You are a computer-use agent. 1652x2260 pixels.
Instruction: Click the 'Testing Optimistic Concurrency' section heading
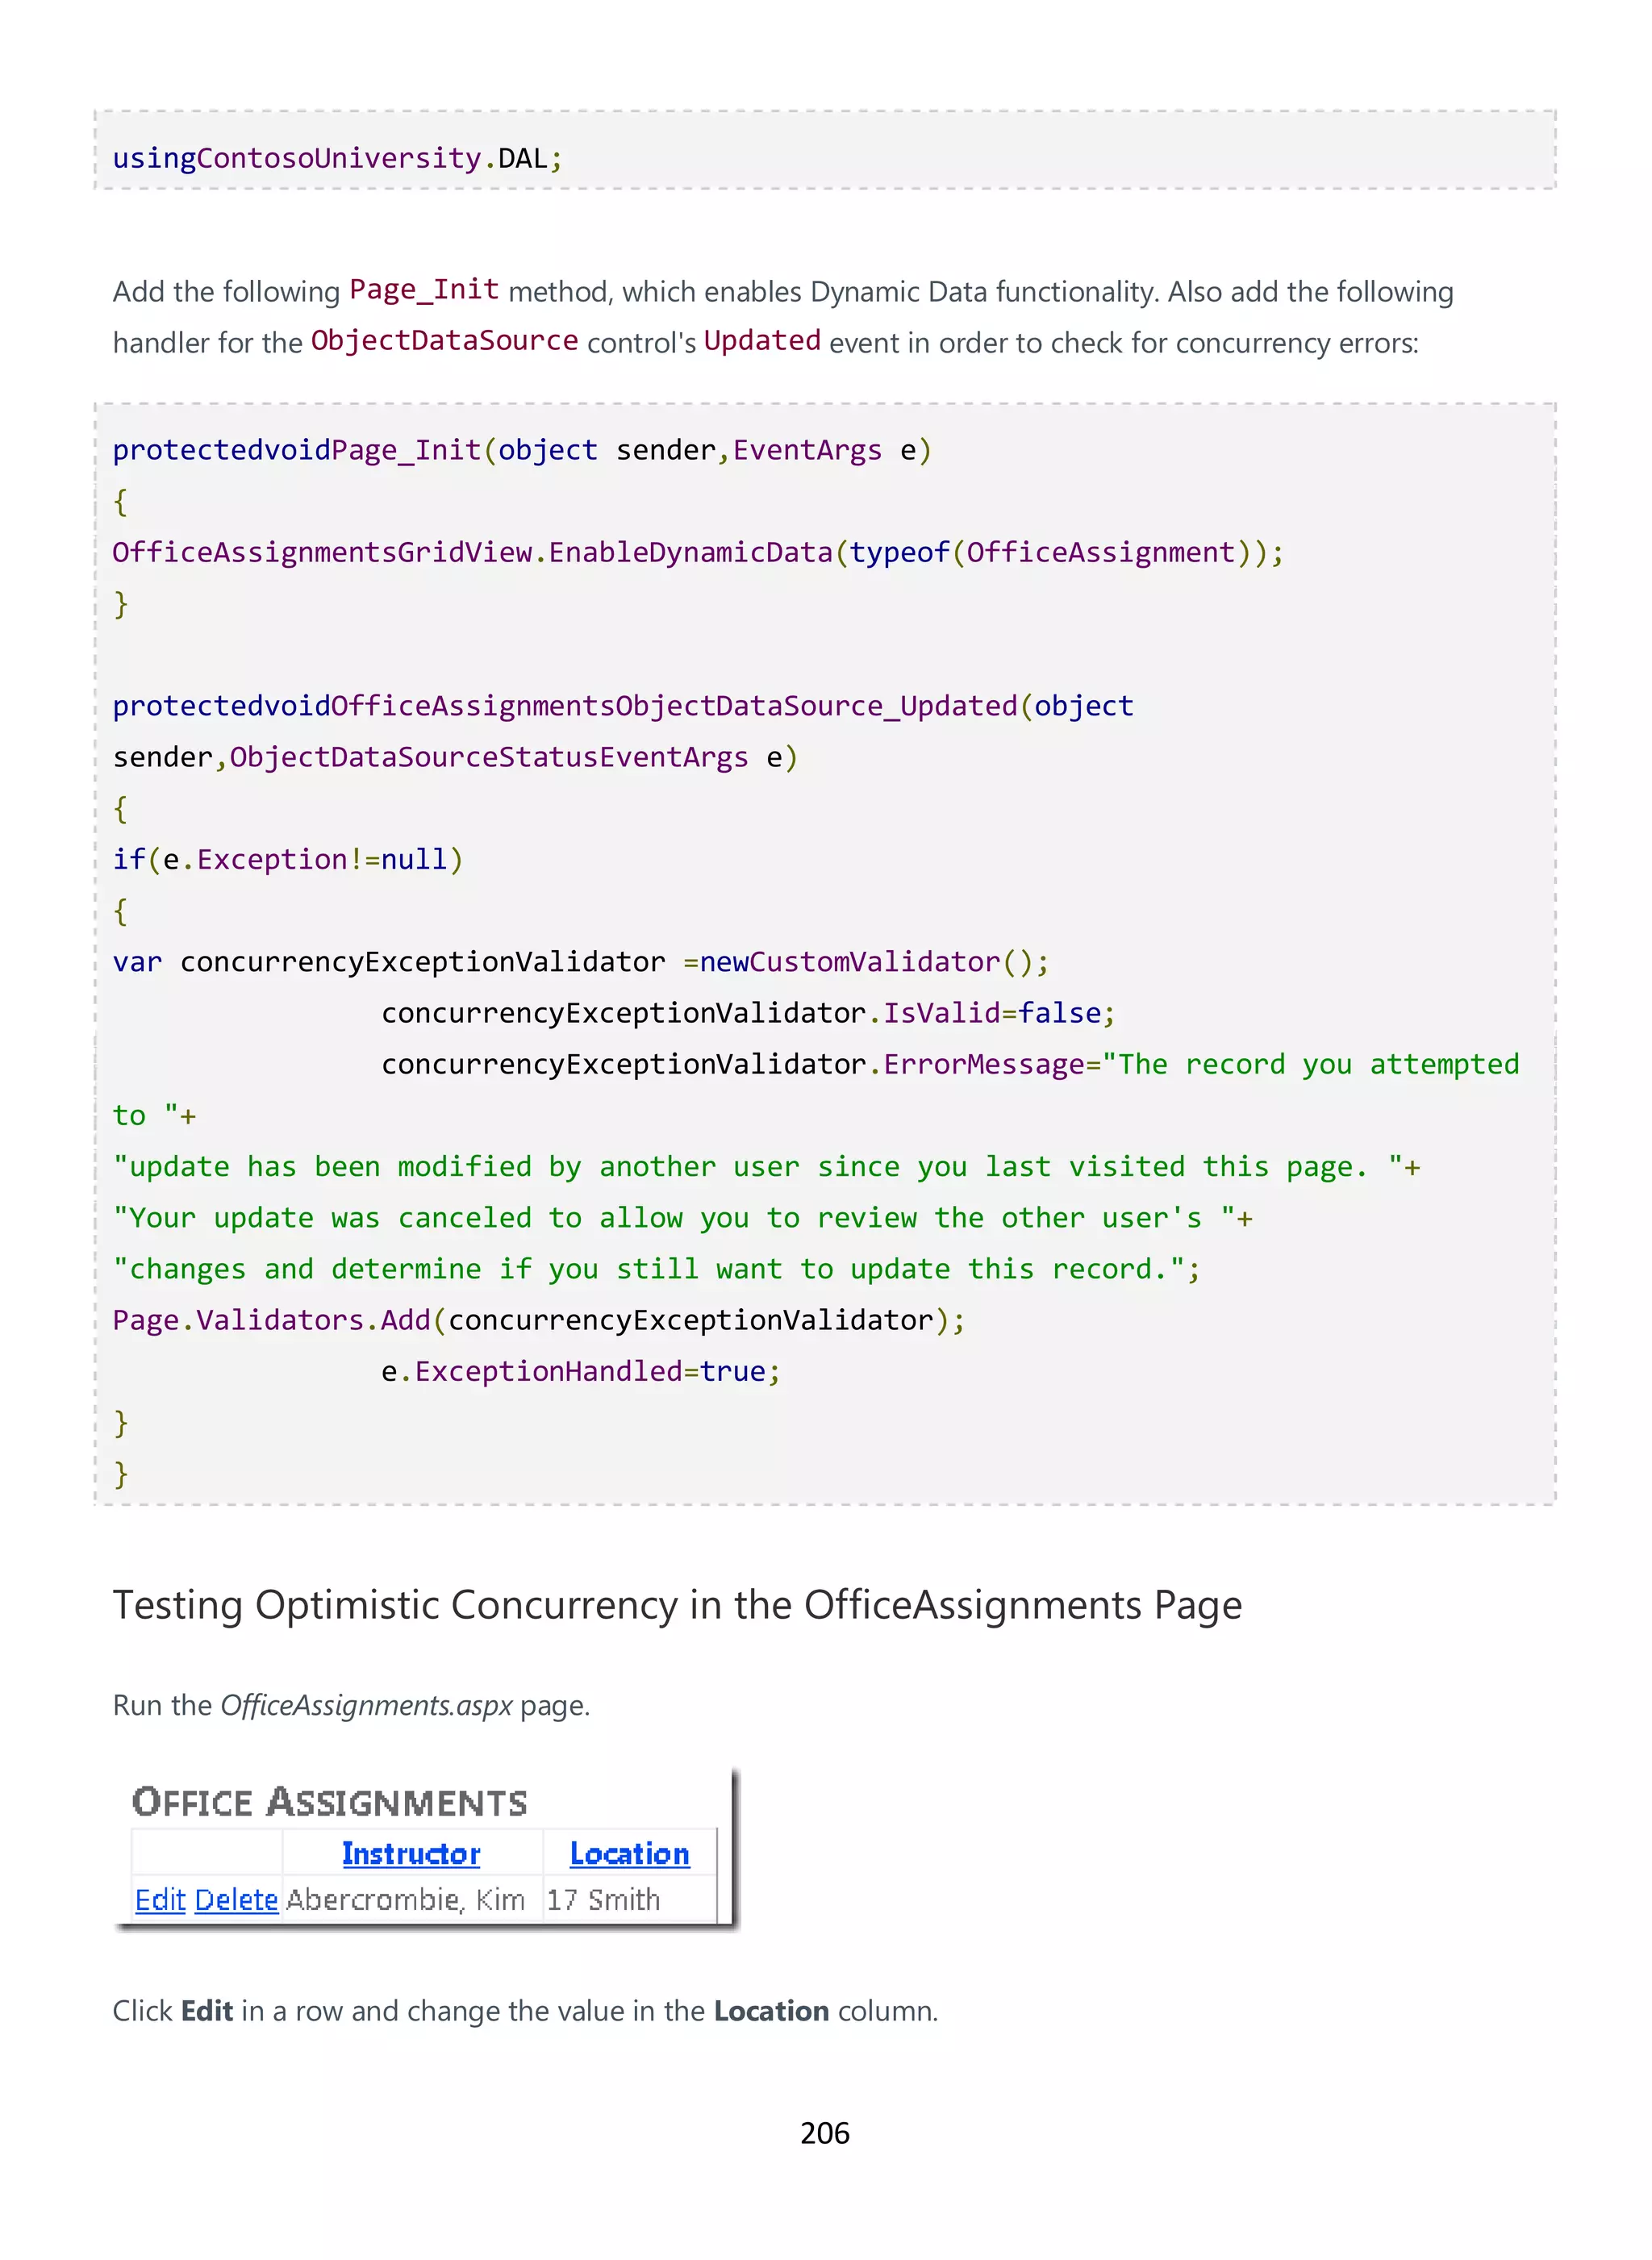(x=677, y=1605)
